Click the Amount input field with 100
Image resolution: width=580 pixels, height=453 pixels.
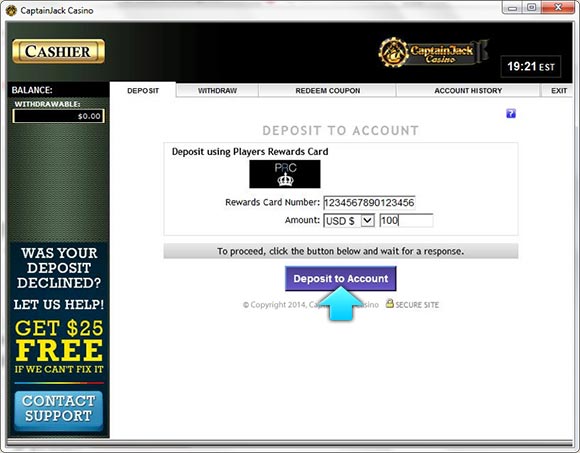click(x=406, y=220)
